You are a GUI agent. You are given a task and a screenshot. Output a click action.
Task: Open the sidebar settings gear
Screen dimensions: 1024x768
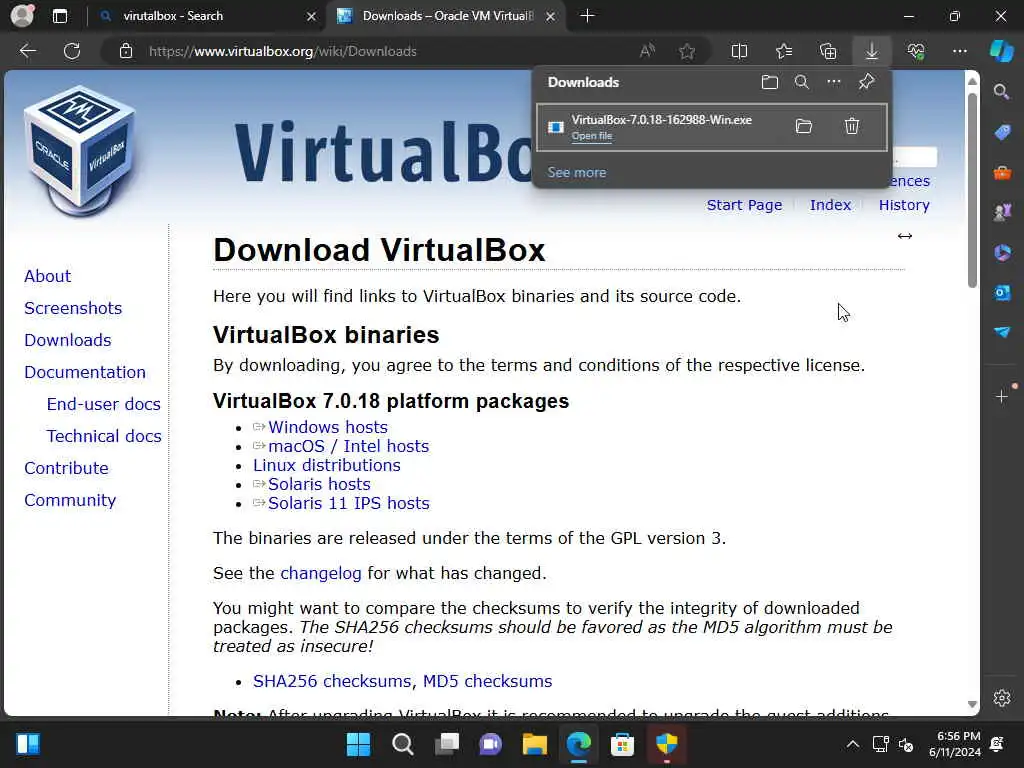(1002, 697)
